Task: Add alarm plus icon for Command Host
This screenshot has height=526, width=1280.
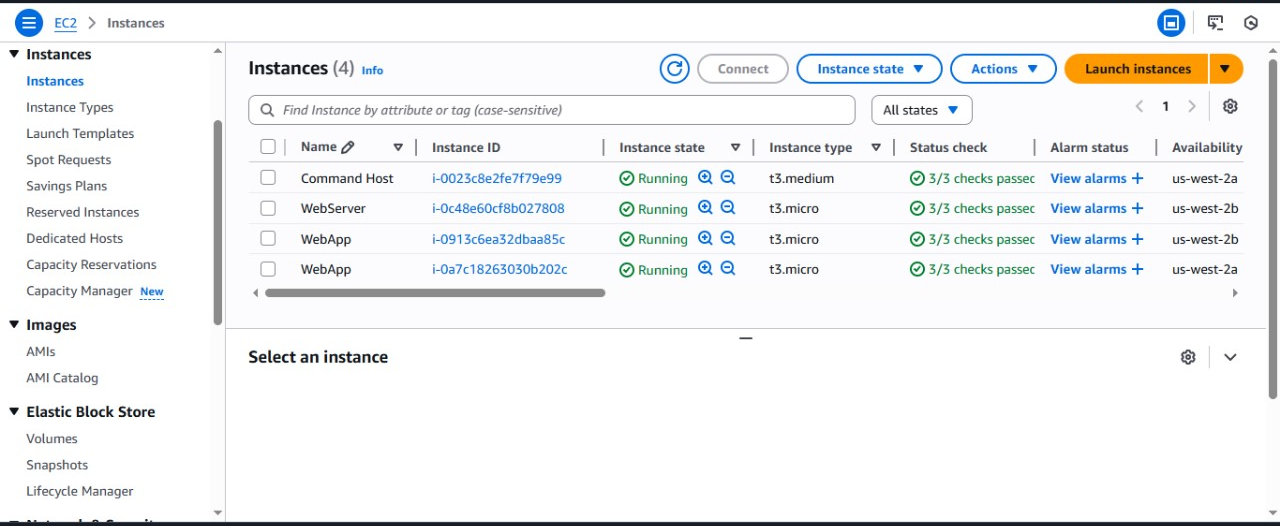Action: click(1137, 178)
